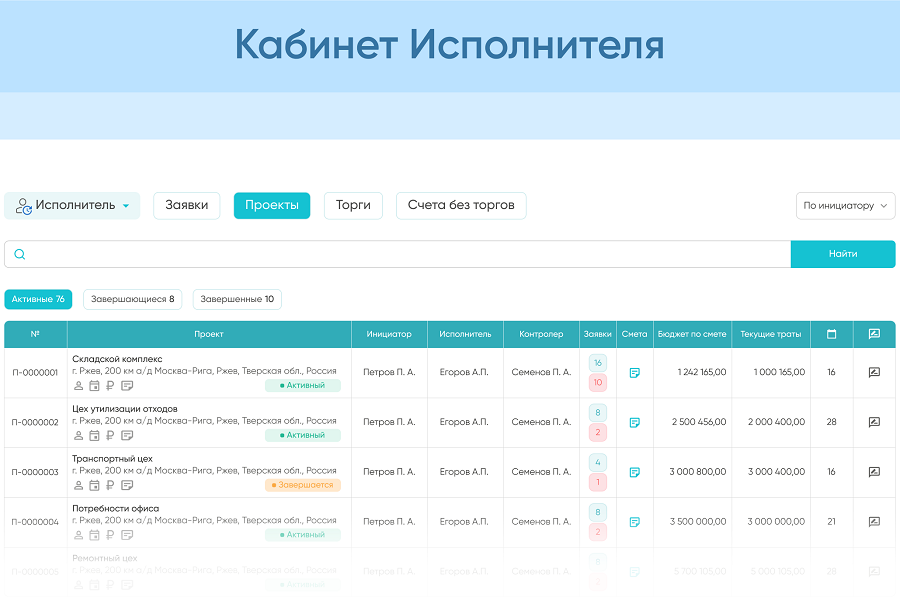Open chat icon for Цех утилизации отходов
Screen dimensions: 900x600
(x=874, y=422)
